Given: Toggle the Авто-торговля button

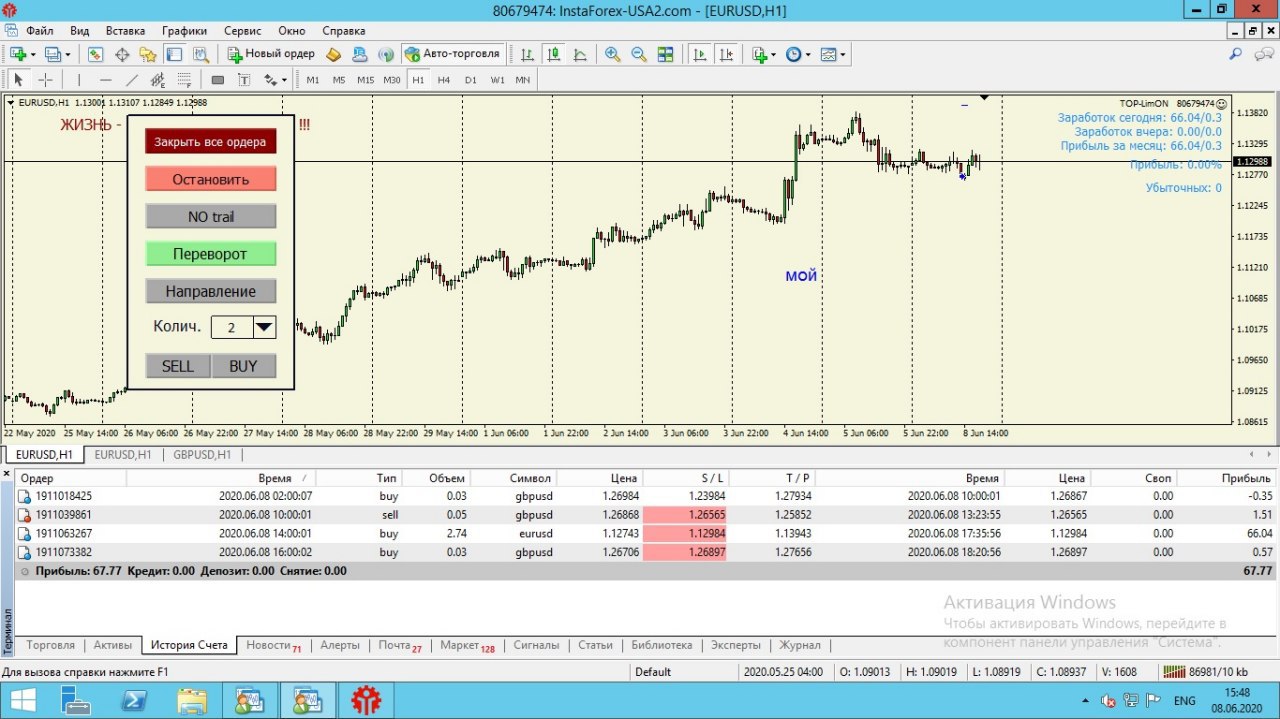Looking at the screenshot, I should point(452,54).
